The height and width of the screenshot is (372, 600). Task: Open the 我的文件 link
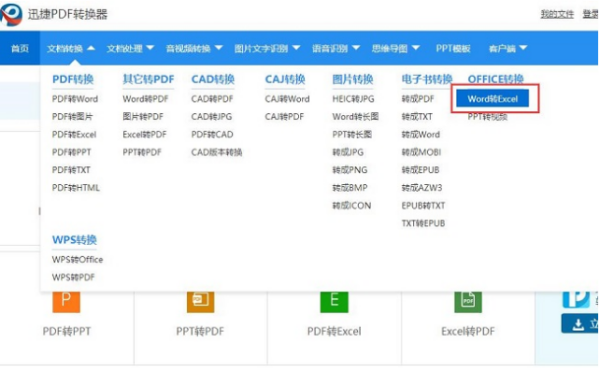point(557,14)
